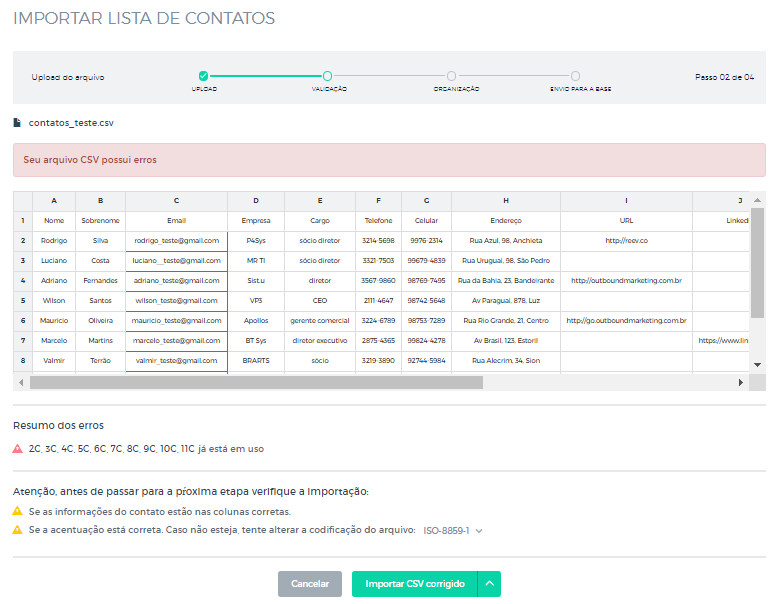The image size is (777, 604).
Task: Click the vertical scrollbar thumb of the table
Action: click(757, 263)
